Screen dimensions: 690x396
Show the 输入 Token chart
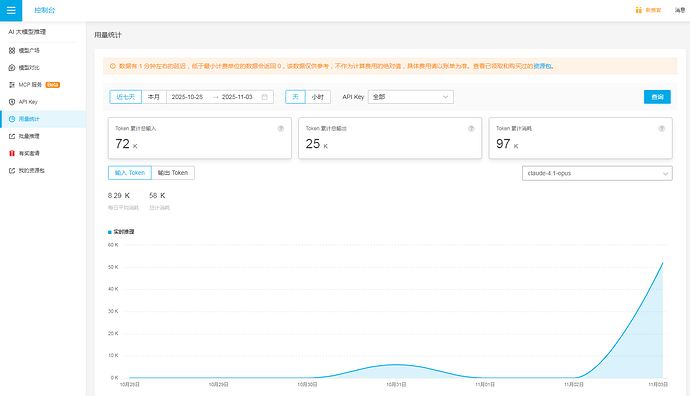(130, 173)
